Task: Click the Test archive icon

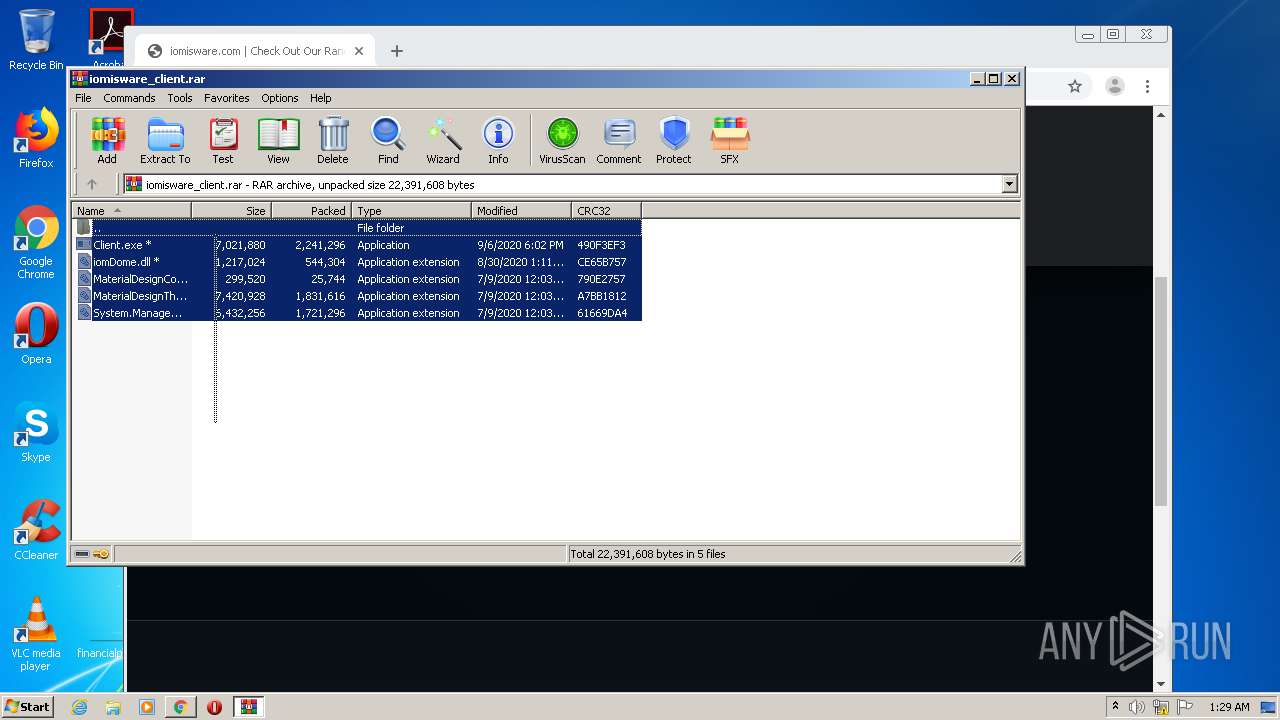Action: point(223,140)
